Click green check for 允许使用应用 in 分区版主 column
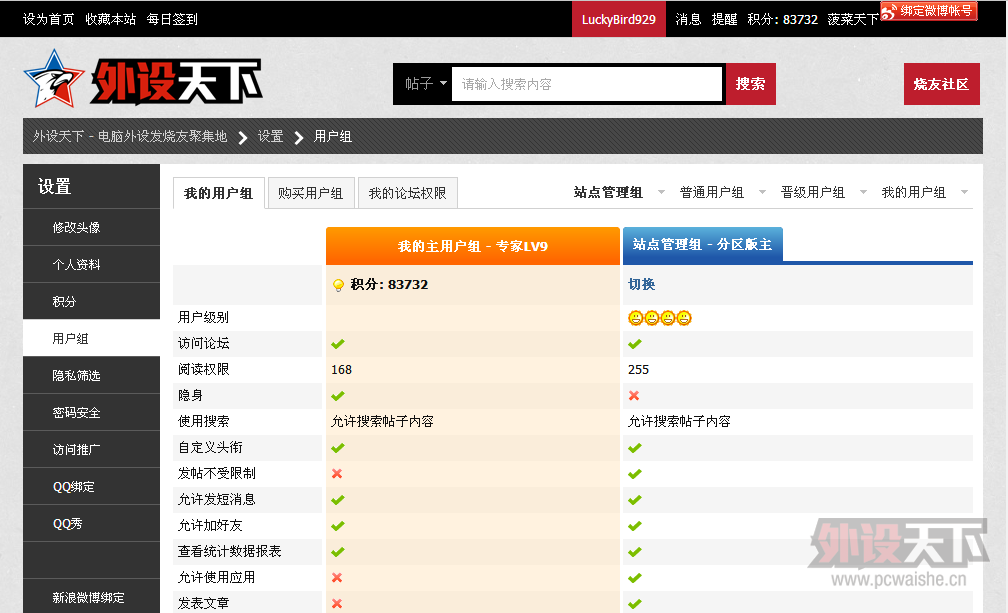 635,578
